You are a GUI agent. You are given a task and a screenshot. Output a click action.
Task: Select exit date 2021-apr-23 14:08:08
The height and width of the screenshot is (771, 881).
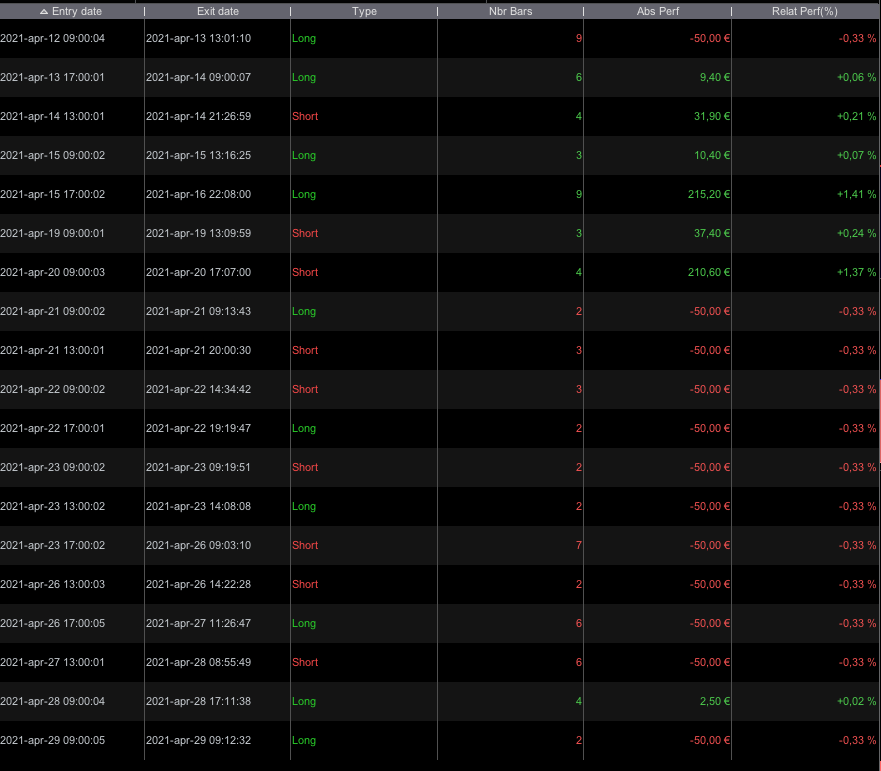(198, 506)
